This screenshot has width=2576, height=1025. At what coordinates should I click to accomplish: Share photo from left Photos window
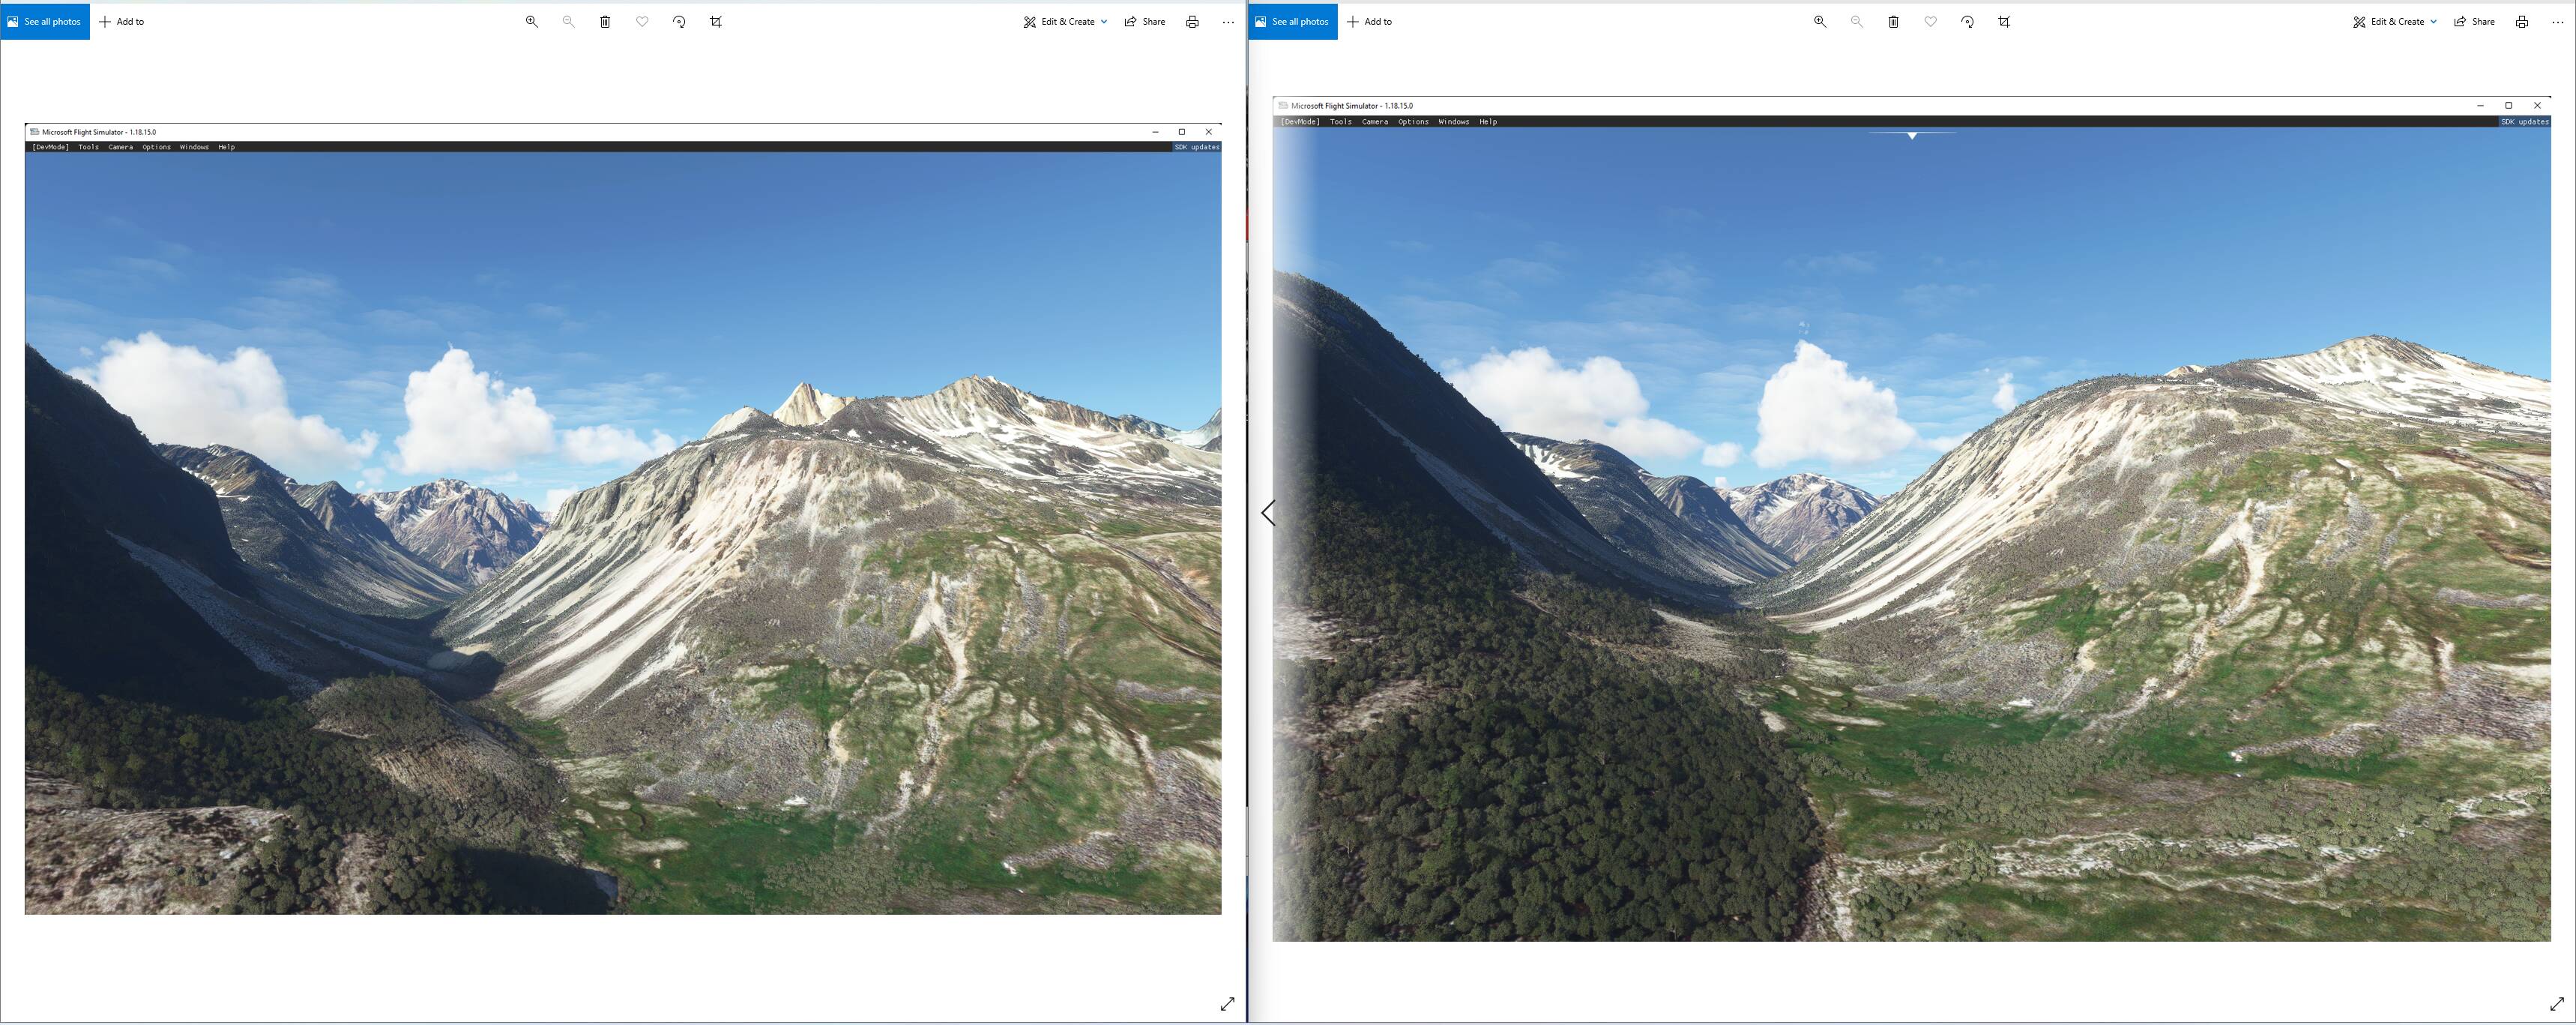[x=1145, y=21]
